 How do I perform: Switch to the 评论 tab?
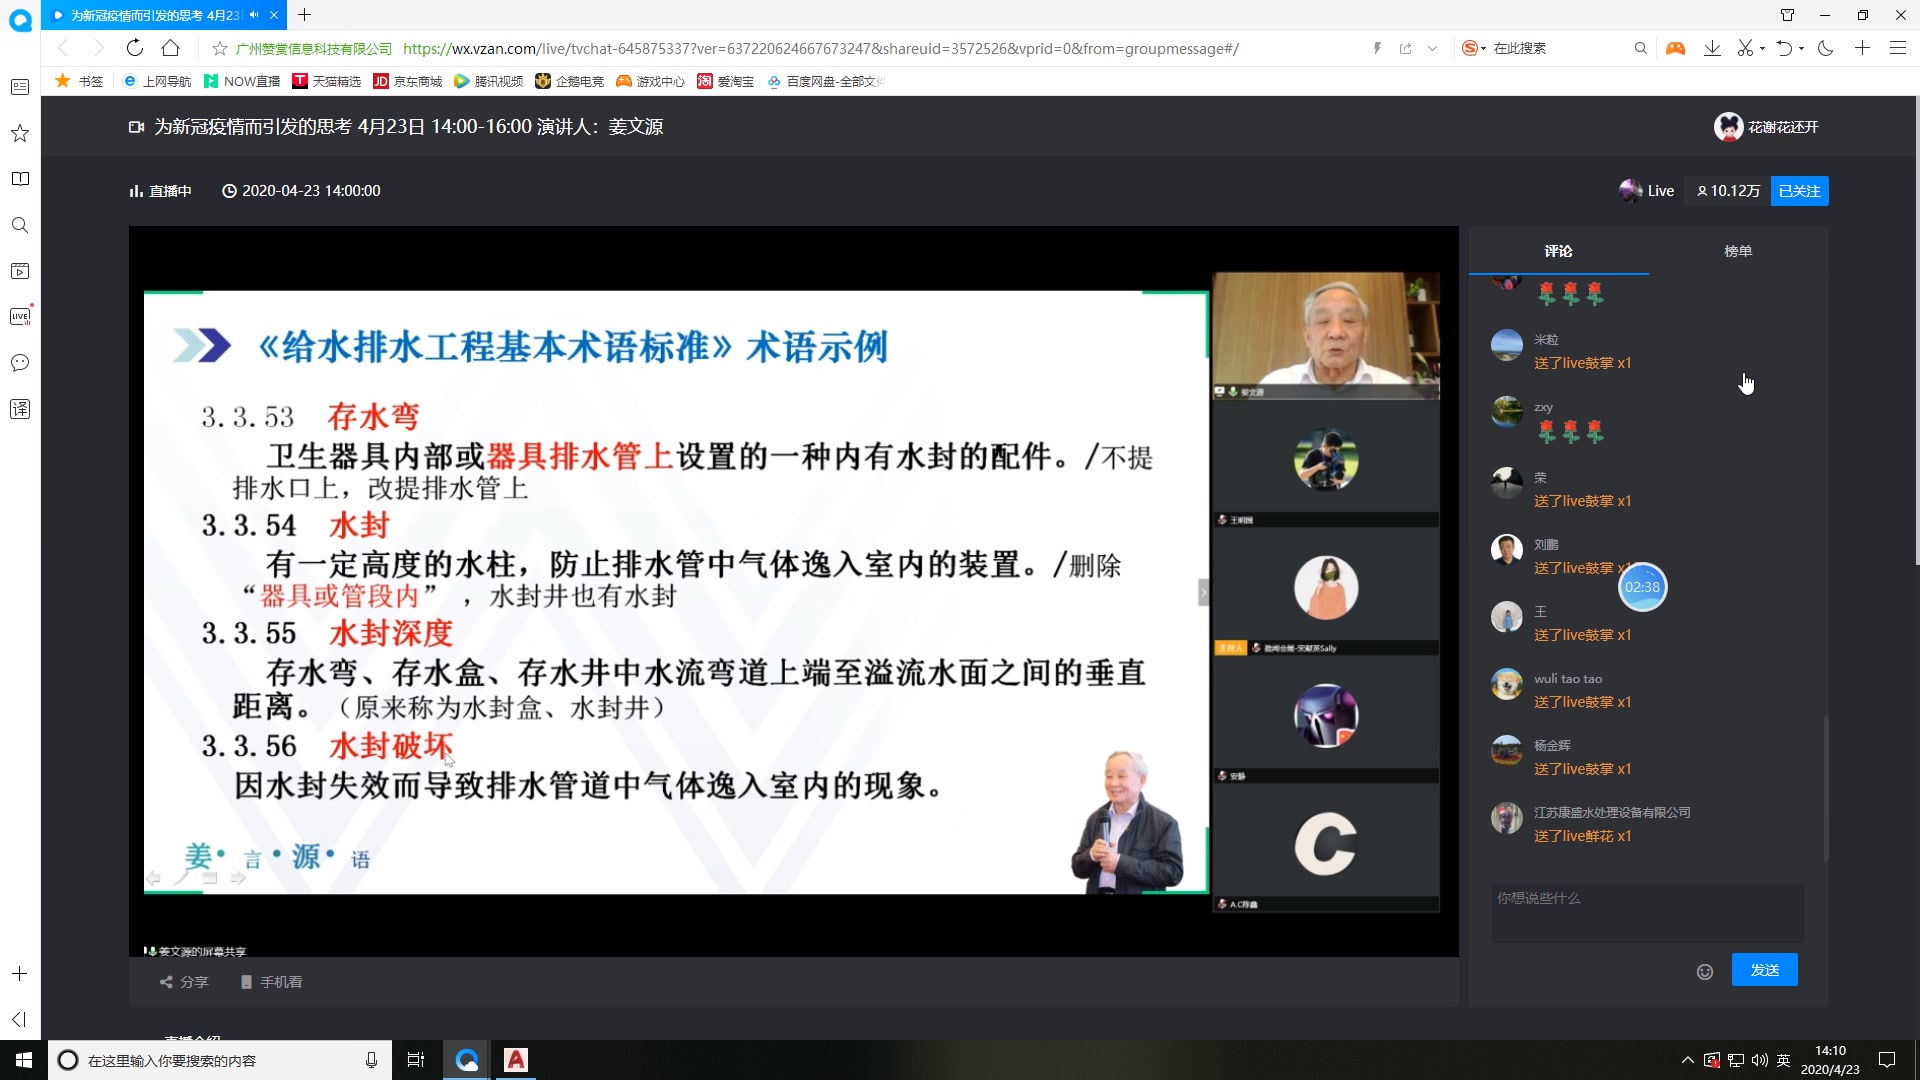pos(1558,251)
